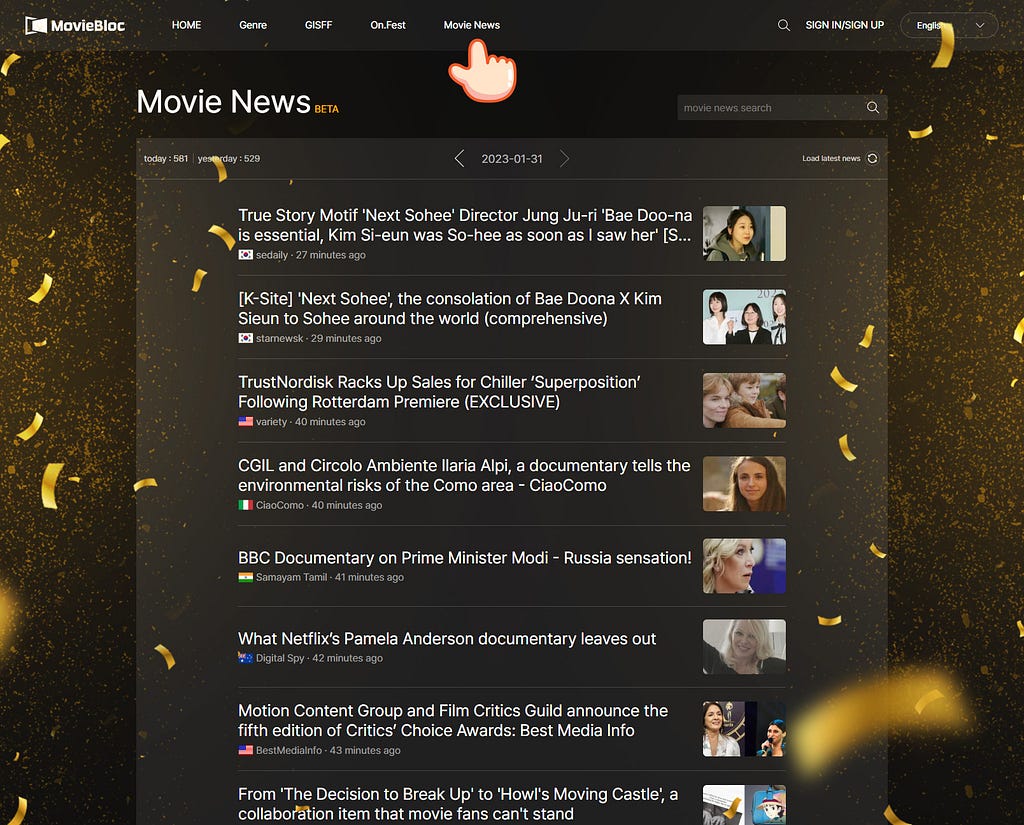
Task: Open '[K-Site] Next Sohee' consolation article
Action: coord(450,308)
